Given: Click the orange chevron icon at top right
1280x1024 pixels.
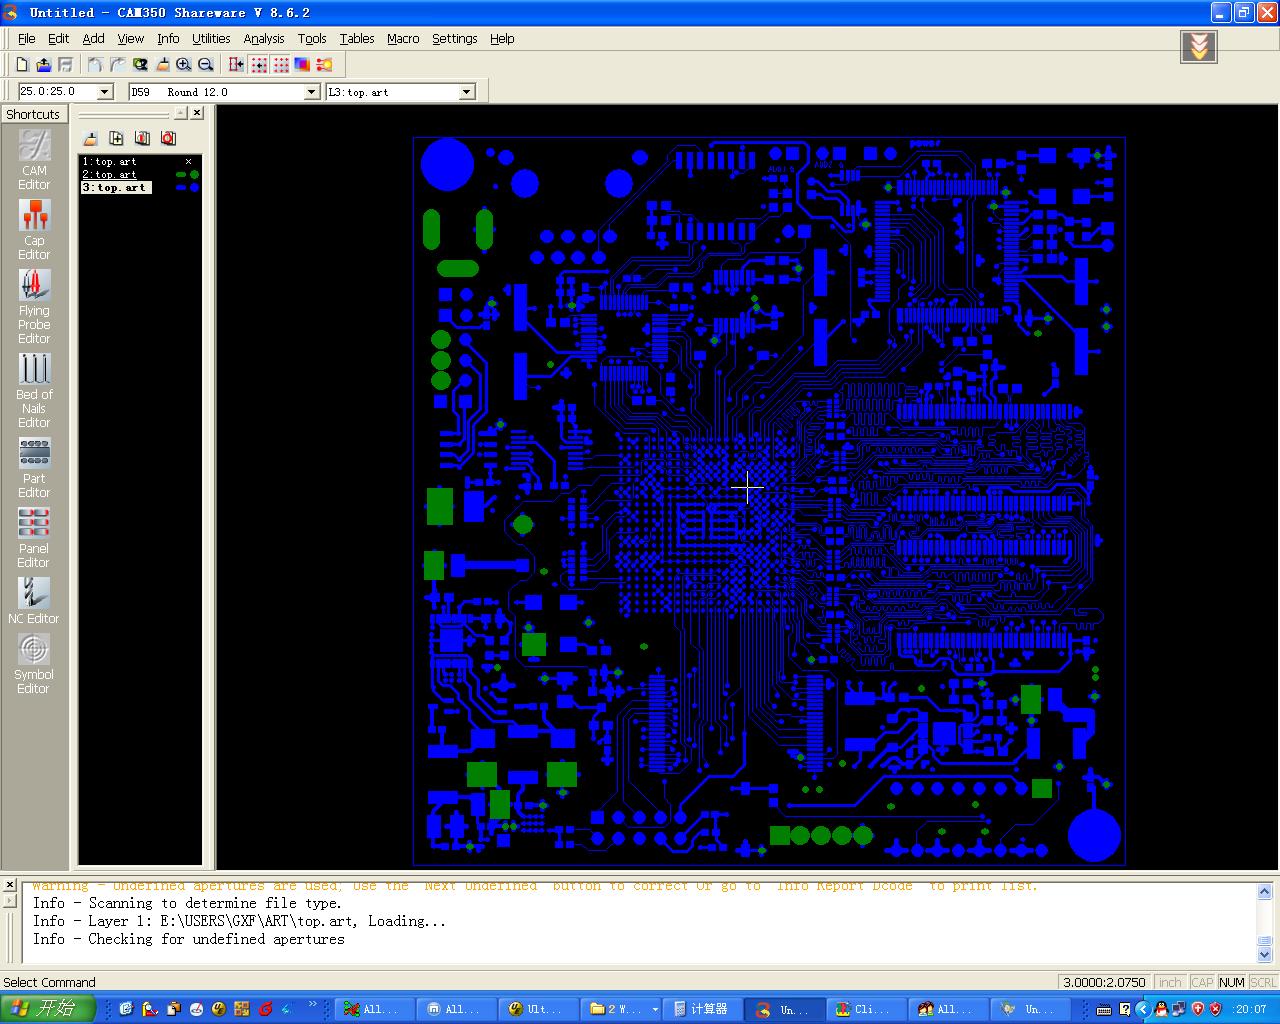Looking at the screenshot, I should click(x=1199, y=46).
